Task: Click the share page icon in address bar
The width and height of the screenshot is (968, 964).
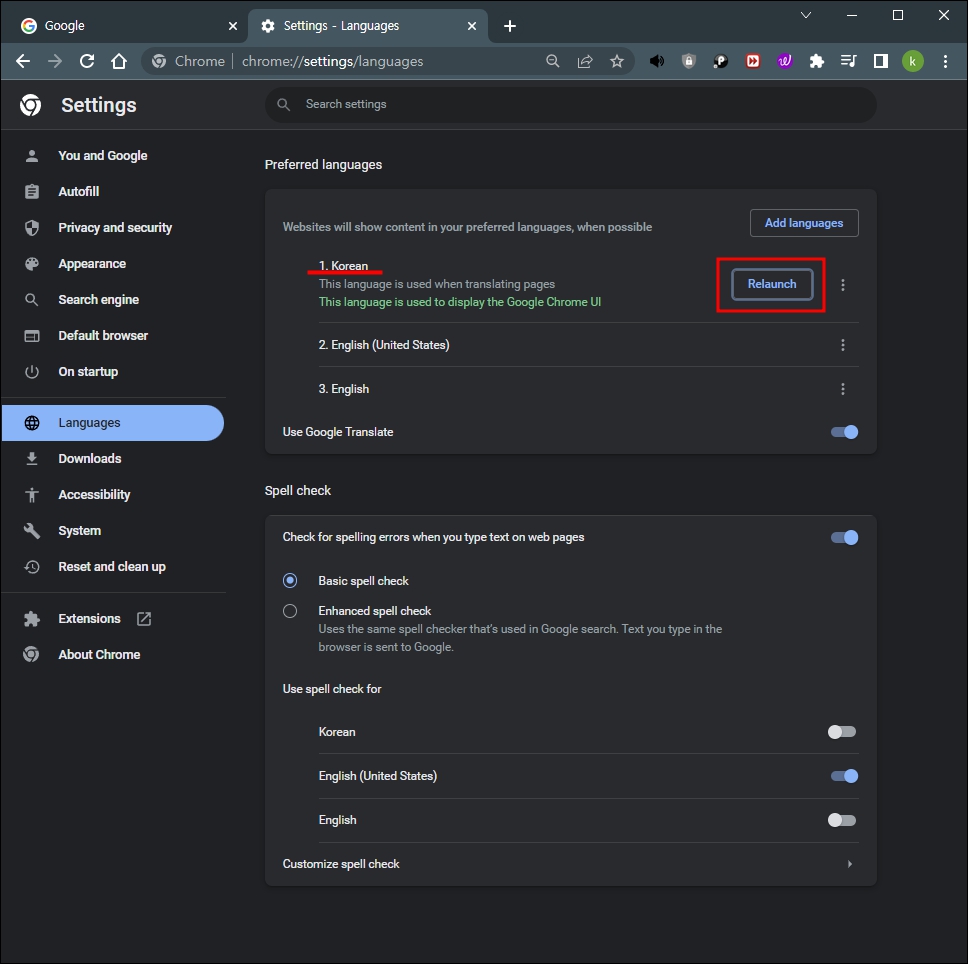Action: [585, 61]
